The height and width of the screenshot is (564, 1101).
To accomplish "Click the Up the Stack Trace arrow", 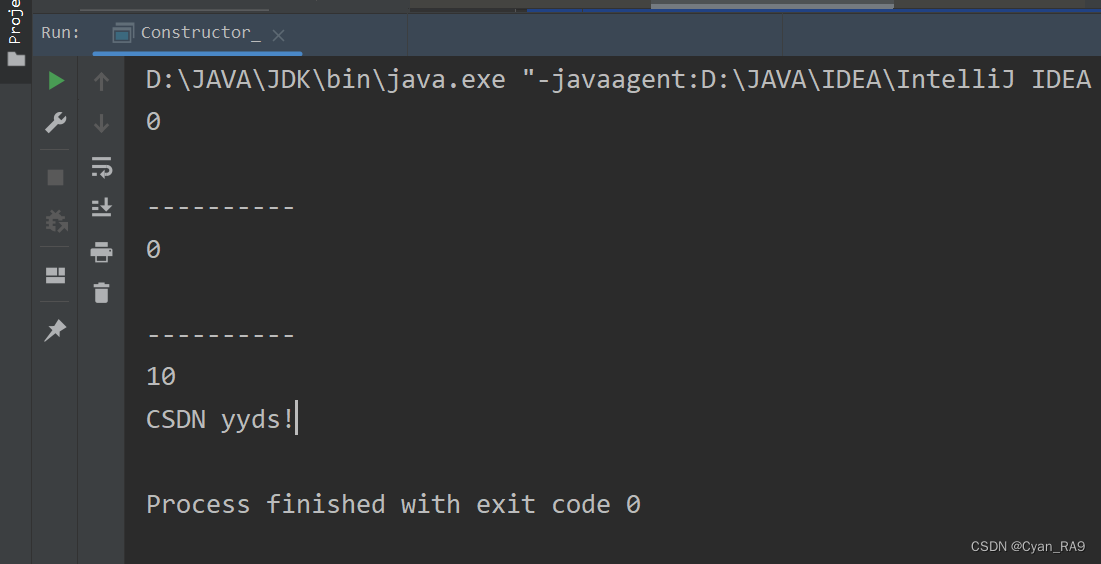I will point(101,81).
